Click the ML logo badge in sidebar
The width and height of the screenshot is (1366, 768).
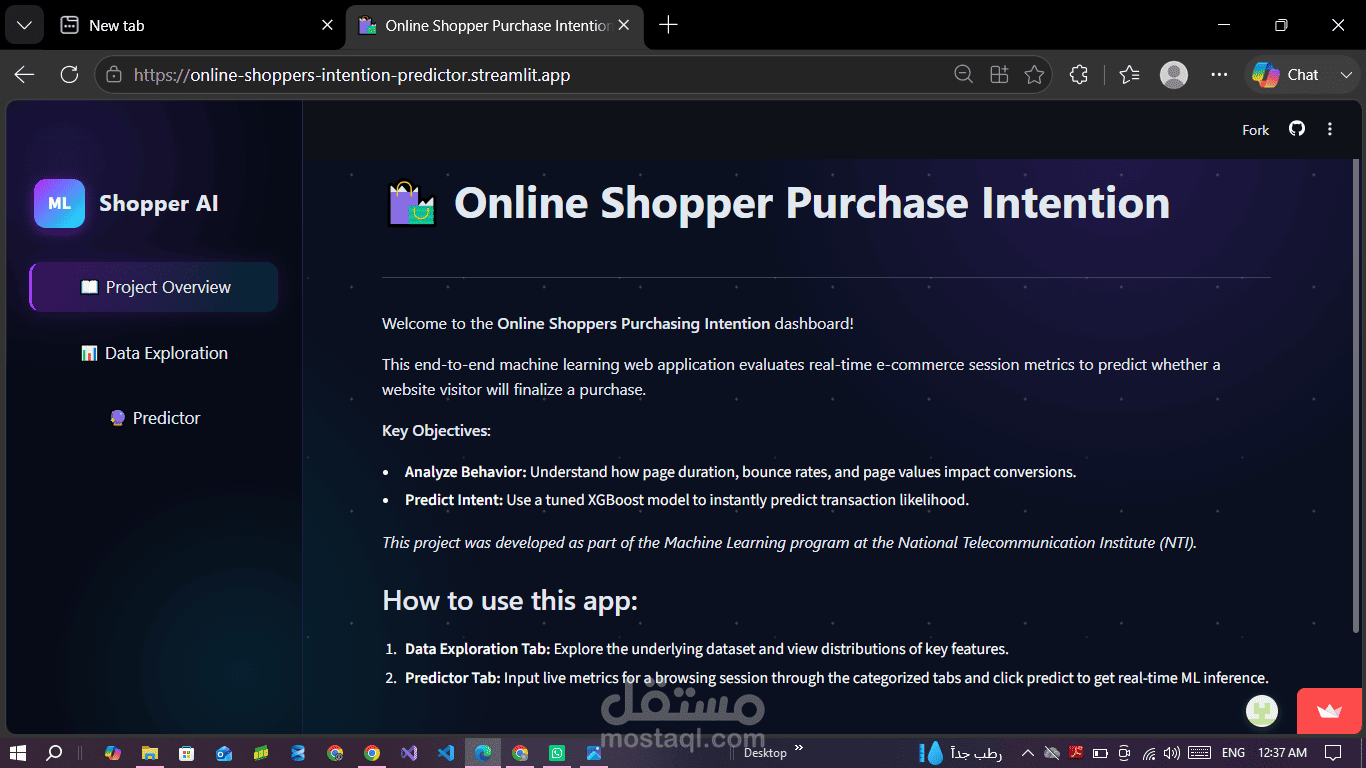pos(59,203)
